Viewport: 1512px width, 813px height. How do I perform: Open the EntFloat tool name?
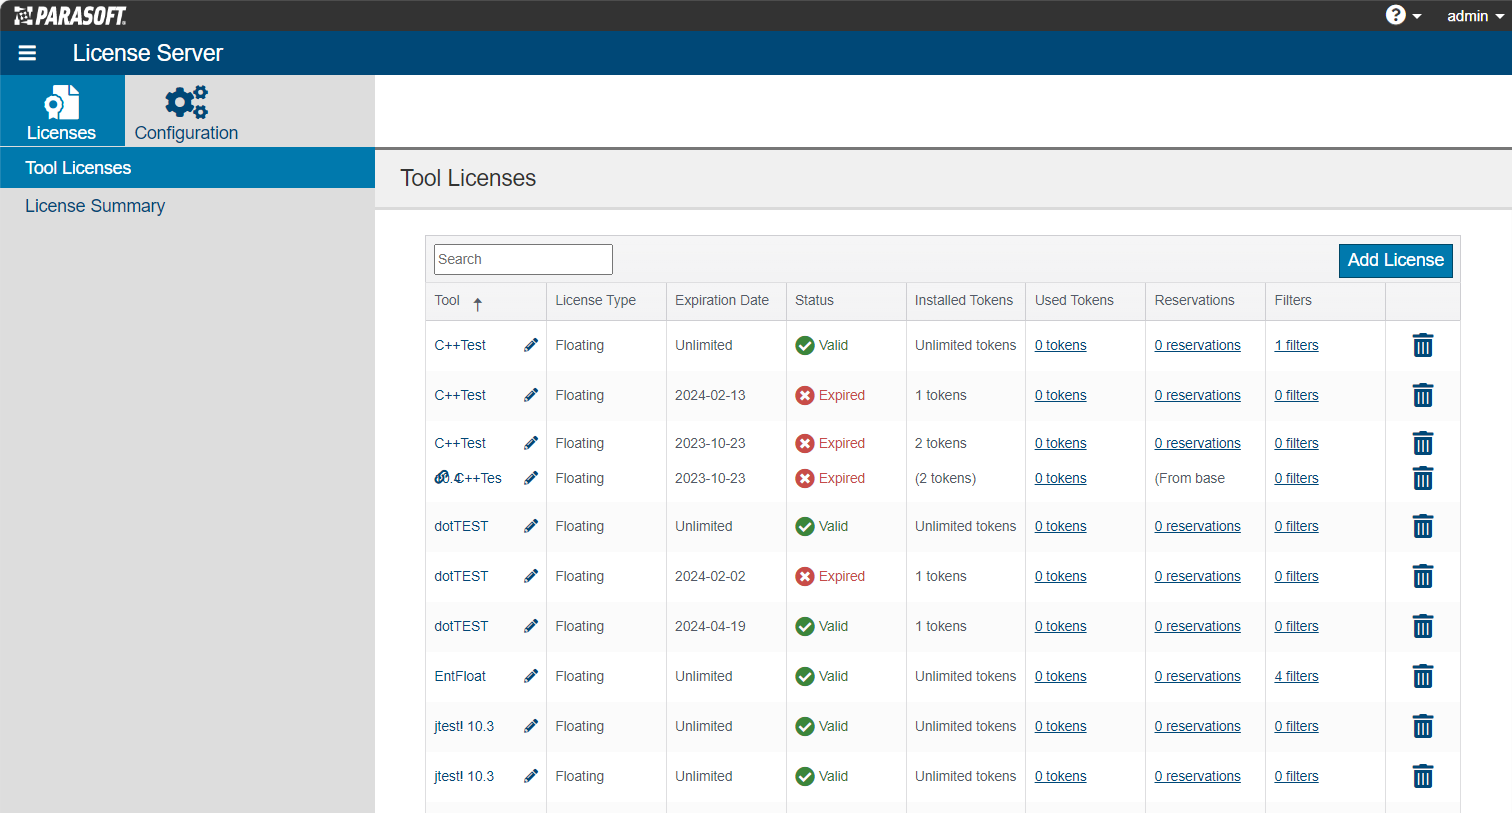pyautogui.click(x=460, y=676)
